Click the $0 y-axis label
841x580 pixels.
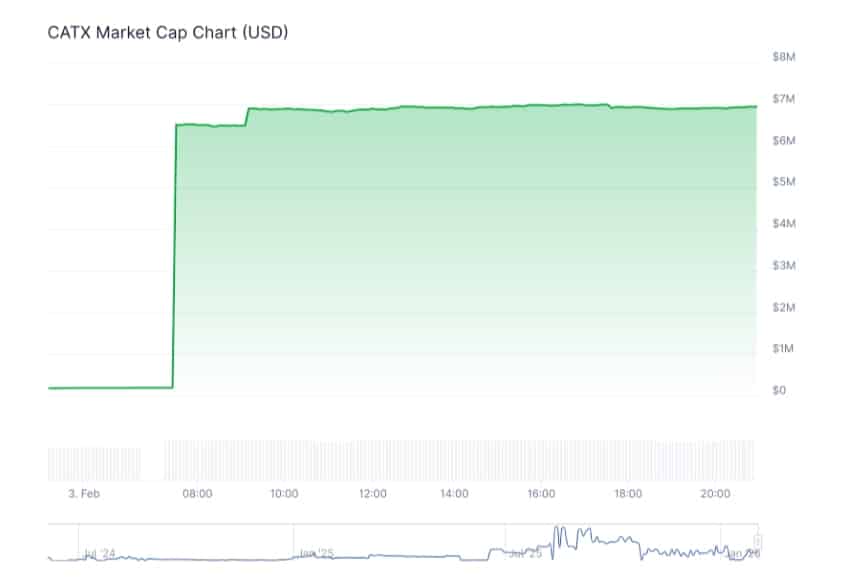[x=779, y=390]
